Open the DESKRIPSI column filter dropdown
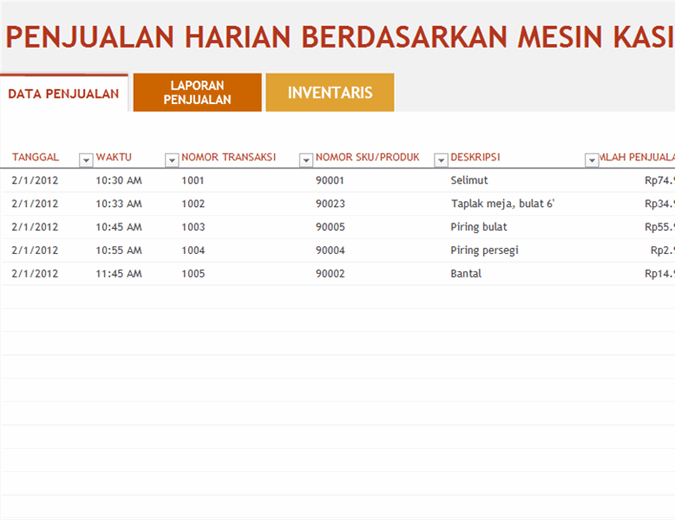Viewport: 675px width, 520px height. click(x=592, y=160)
